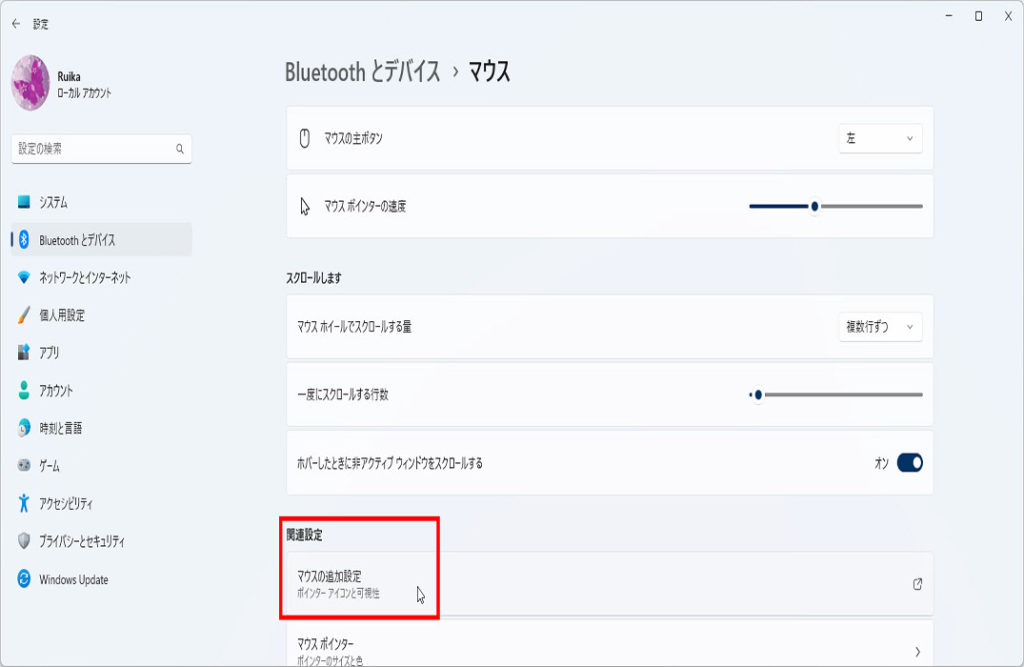Screen dimensions: 1024x667
Task: Click the back arrow icon in title bar
Action: pyautogui.click(x=15, y=24)
